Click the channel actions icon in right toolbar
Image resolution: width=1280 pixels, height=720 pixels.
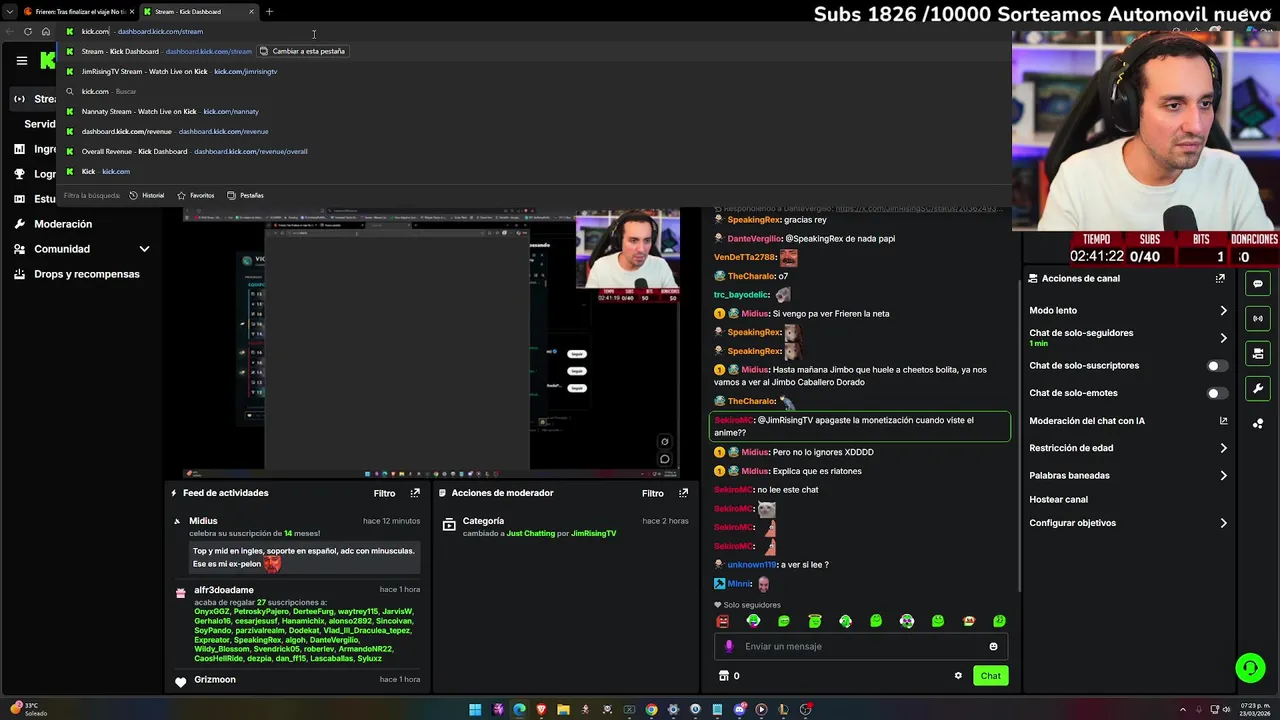coord(1258,354)
